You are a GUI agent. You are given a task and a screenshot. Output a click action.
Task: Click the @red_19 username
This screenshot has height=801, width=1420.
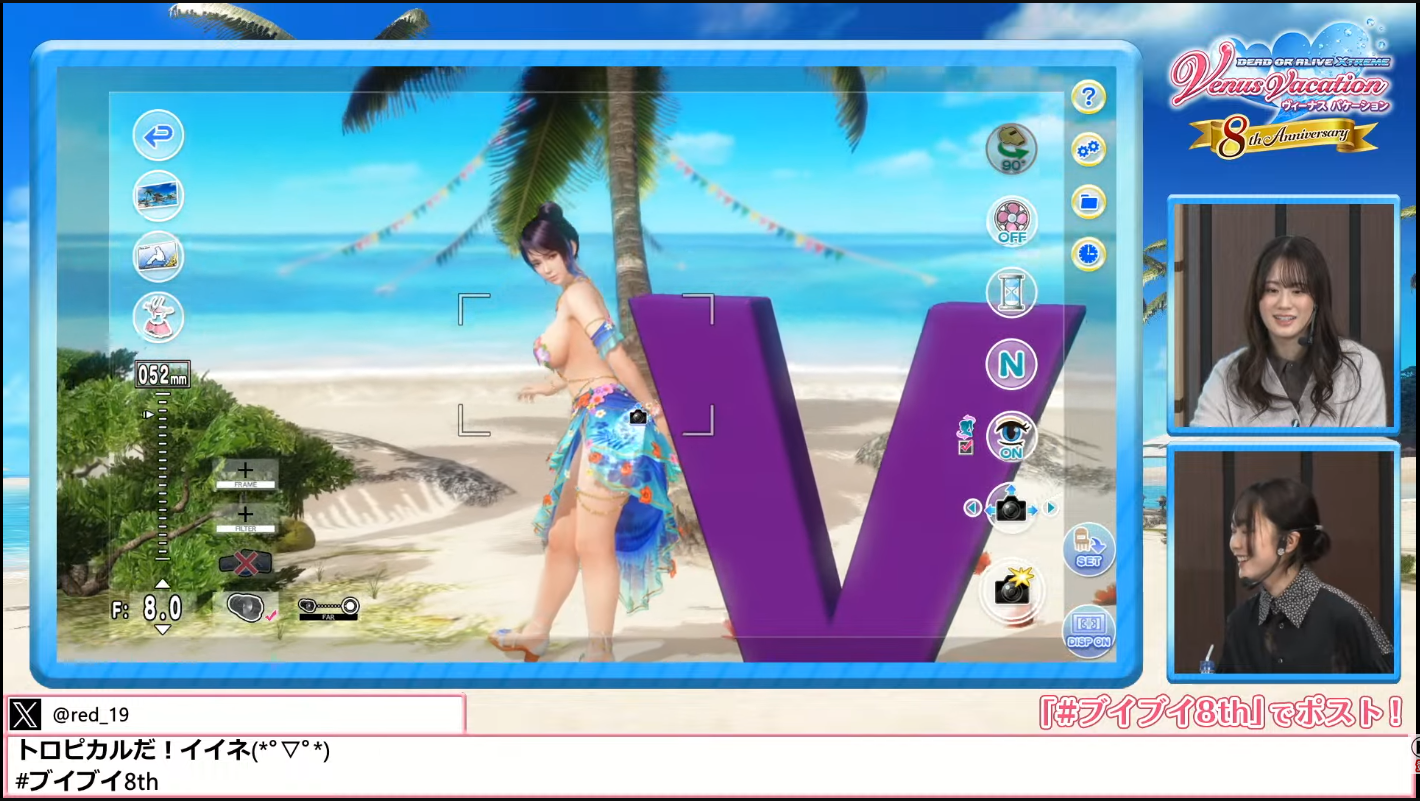[90, 715]
